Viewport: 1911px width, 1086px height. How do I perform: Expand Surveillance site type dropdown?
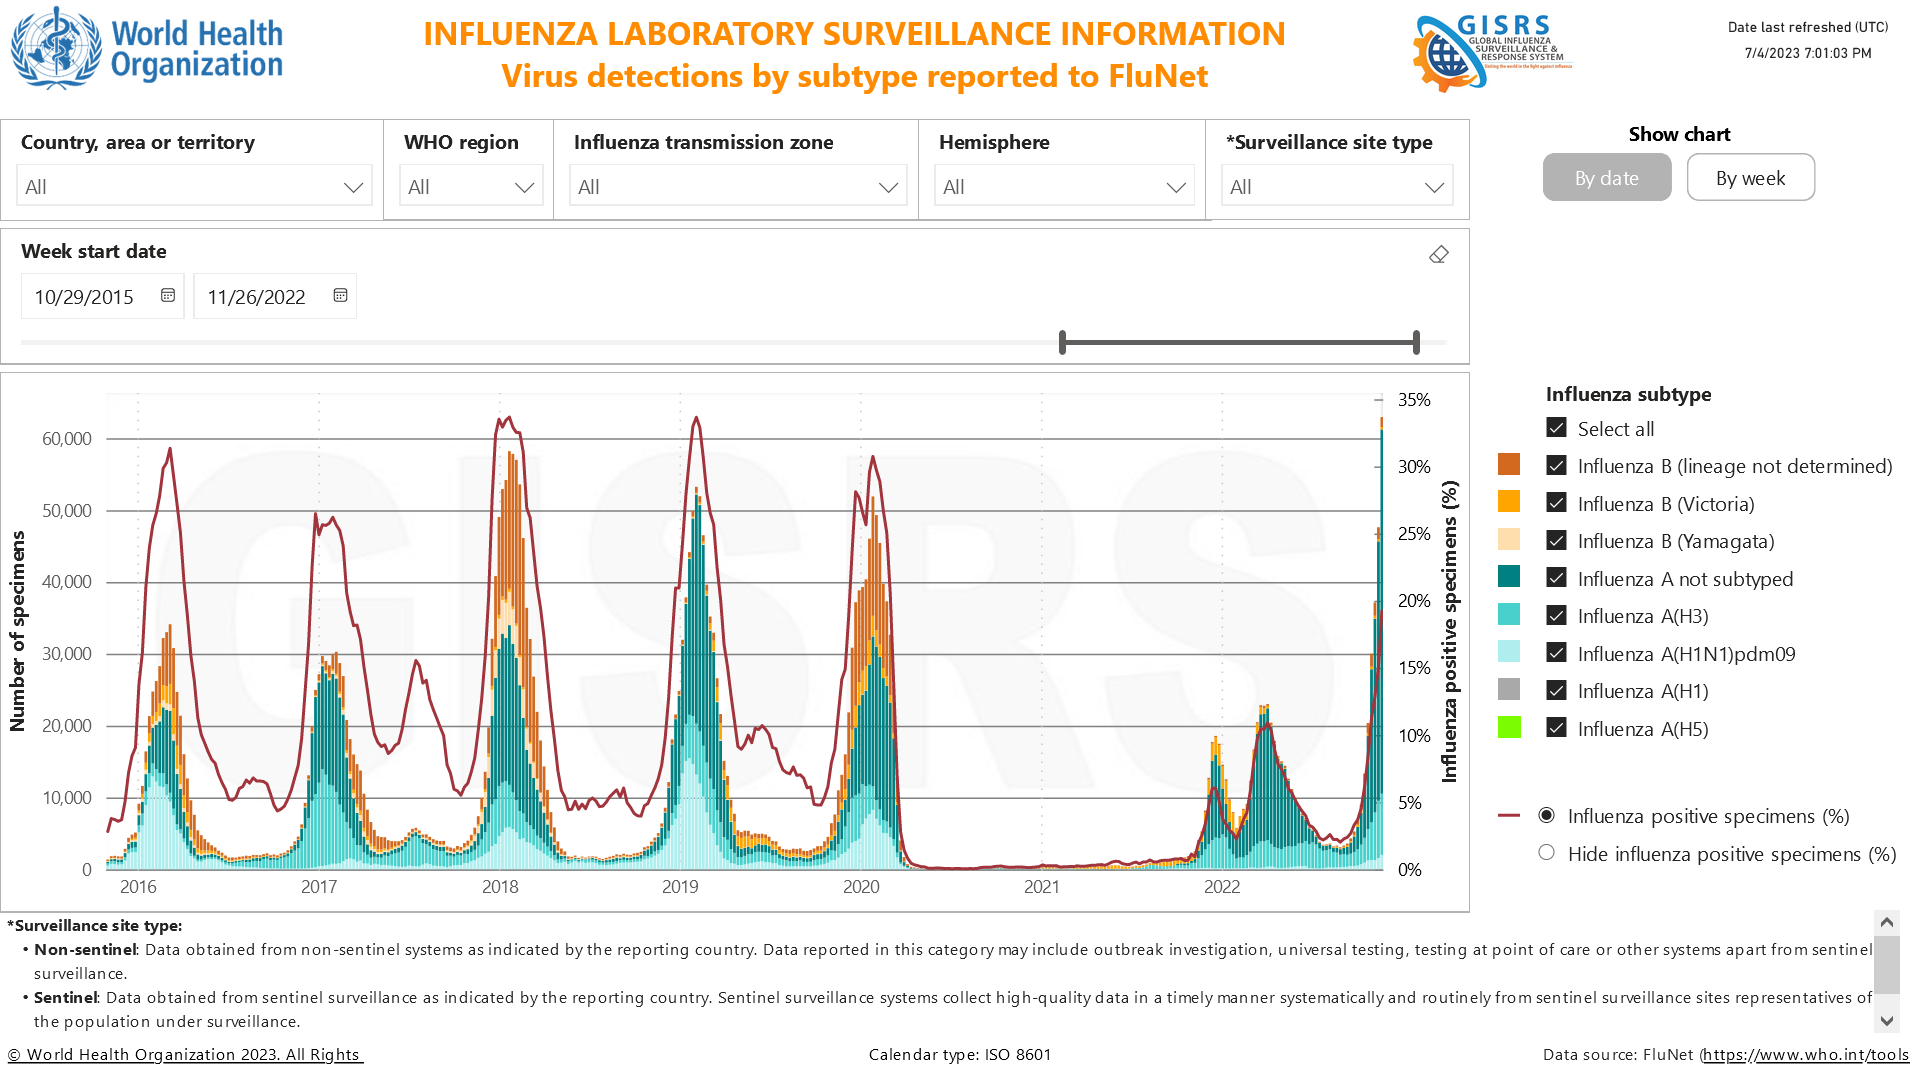click(1337, 187)
